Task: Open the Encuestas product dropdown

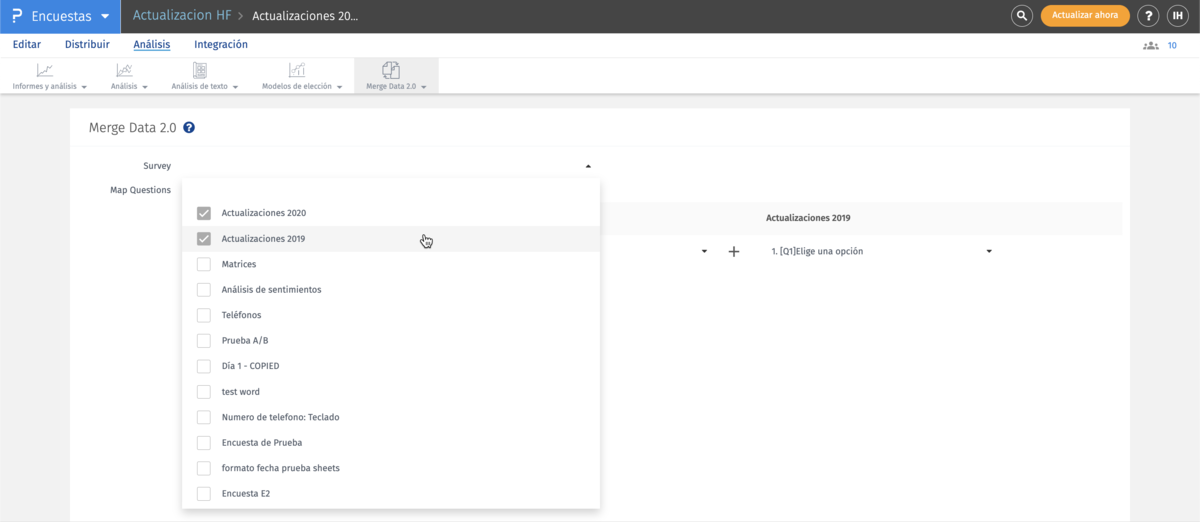Action: 60,16
